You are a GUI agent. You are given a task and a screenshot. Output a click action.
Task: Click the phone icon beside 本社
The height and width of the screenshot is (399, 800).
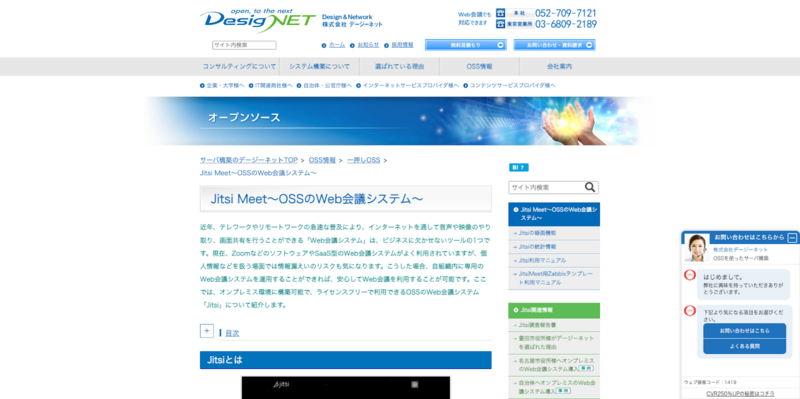[500, 13]
